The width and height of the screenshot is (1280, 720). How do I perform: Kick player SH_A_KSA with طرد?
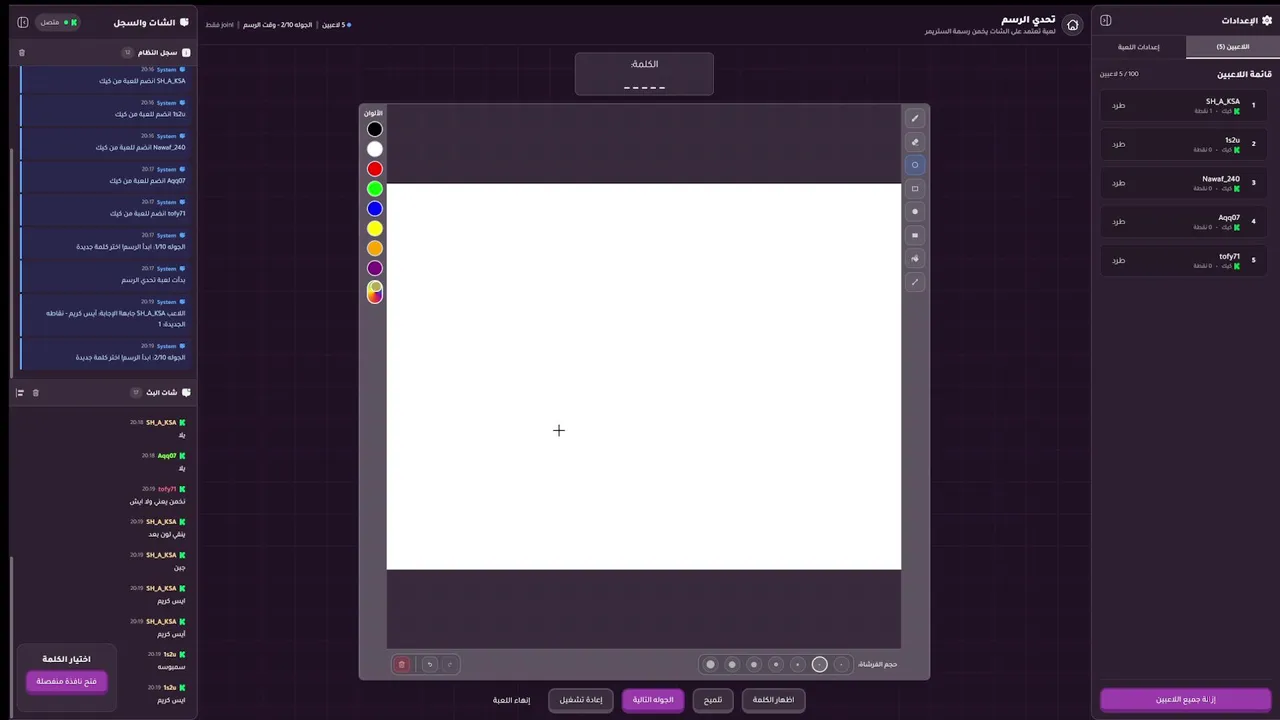(x=1118, y=105)
